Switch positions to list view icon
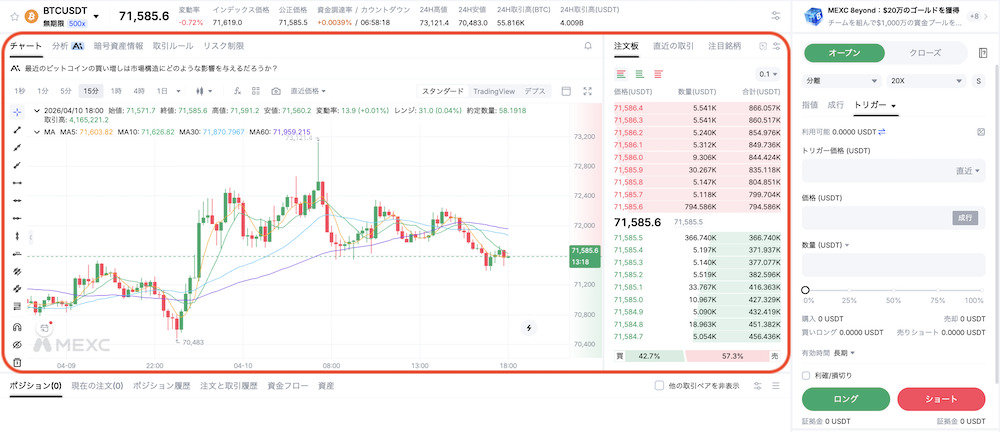Image resolution: width=1000 pixels, height=432 pixels. coord(776,386)
